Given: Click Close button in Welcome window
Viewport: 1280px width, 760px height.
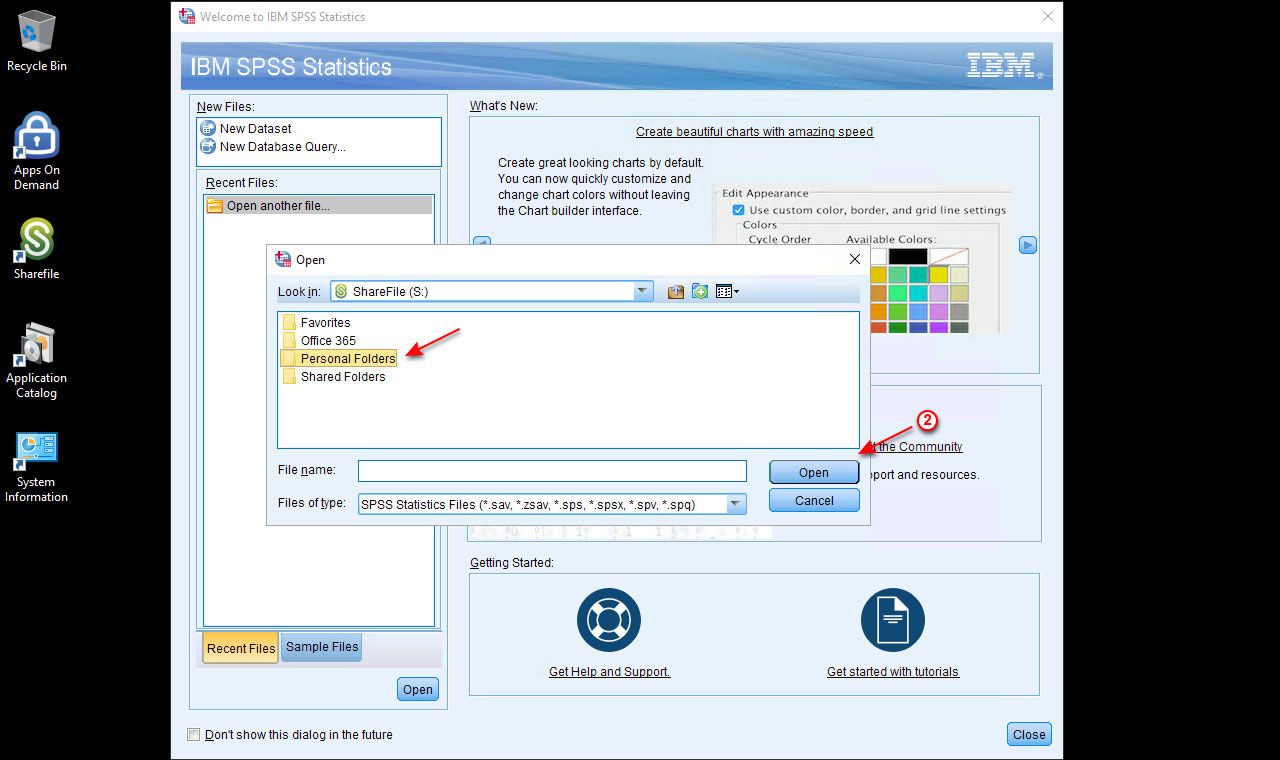Looking at the screenshot, I should [x=1029, y=734].
